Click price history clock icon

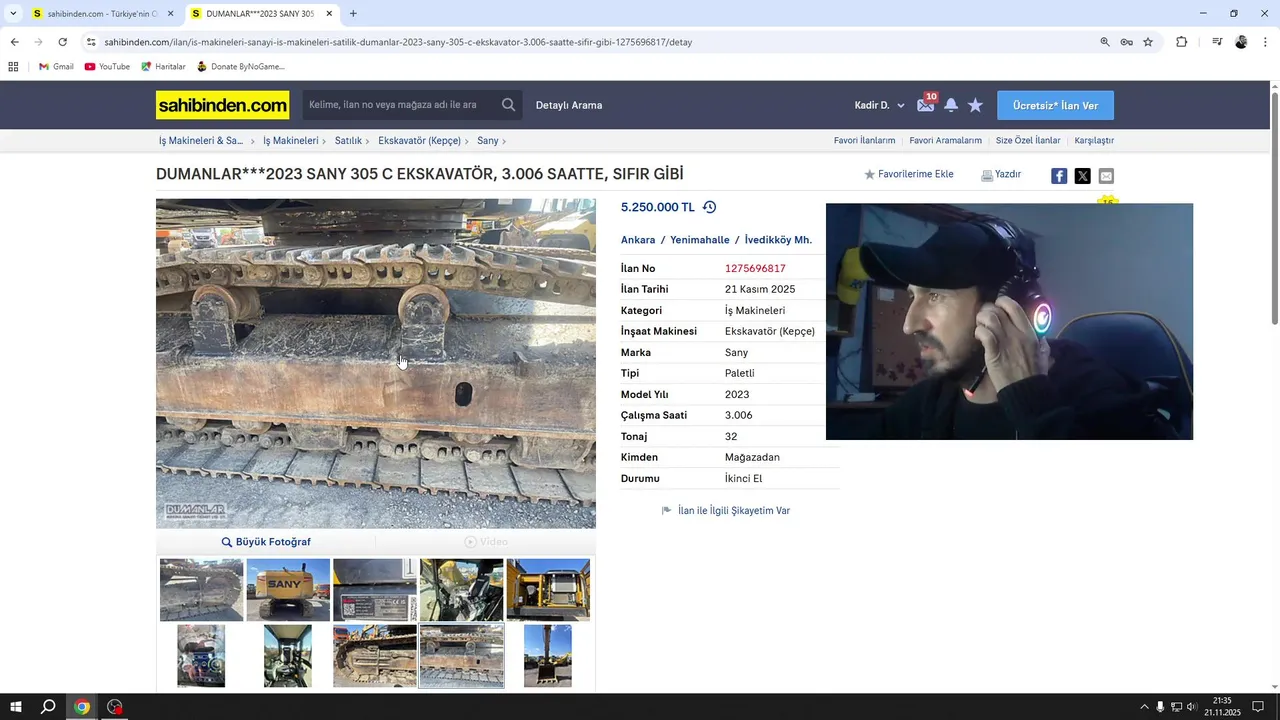709,207
